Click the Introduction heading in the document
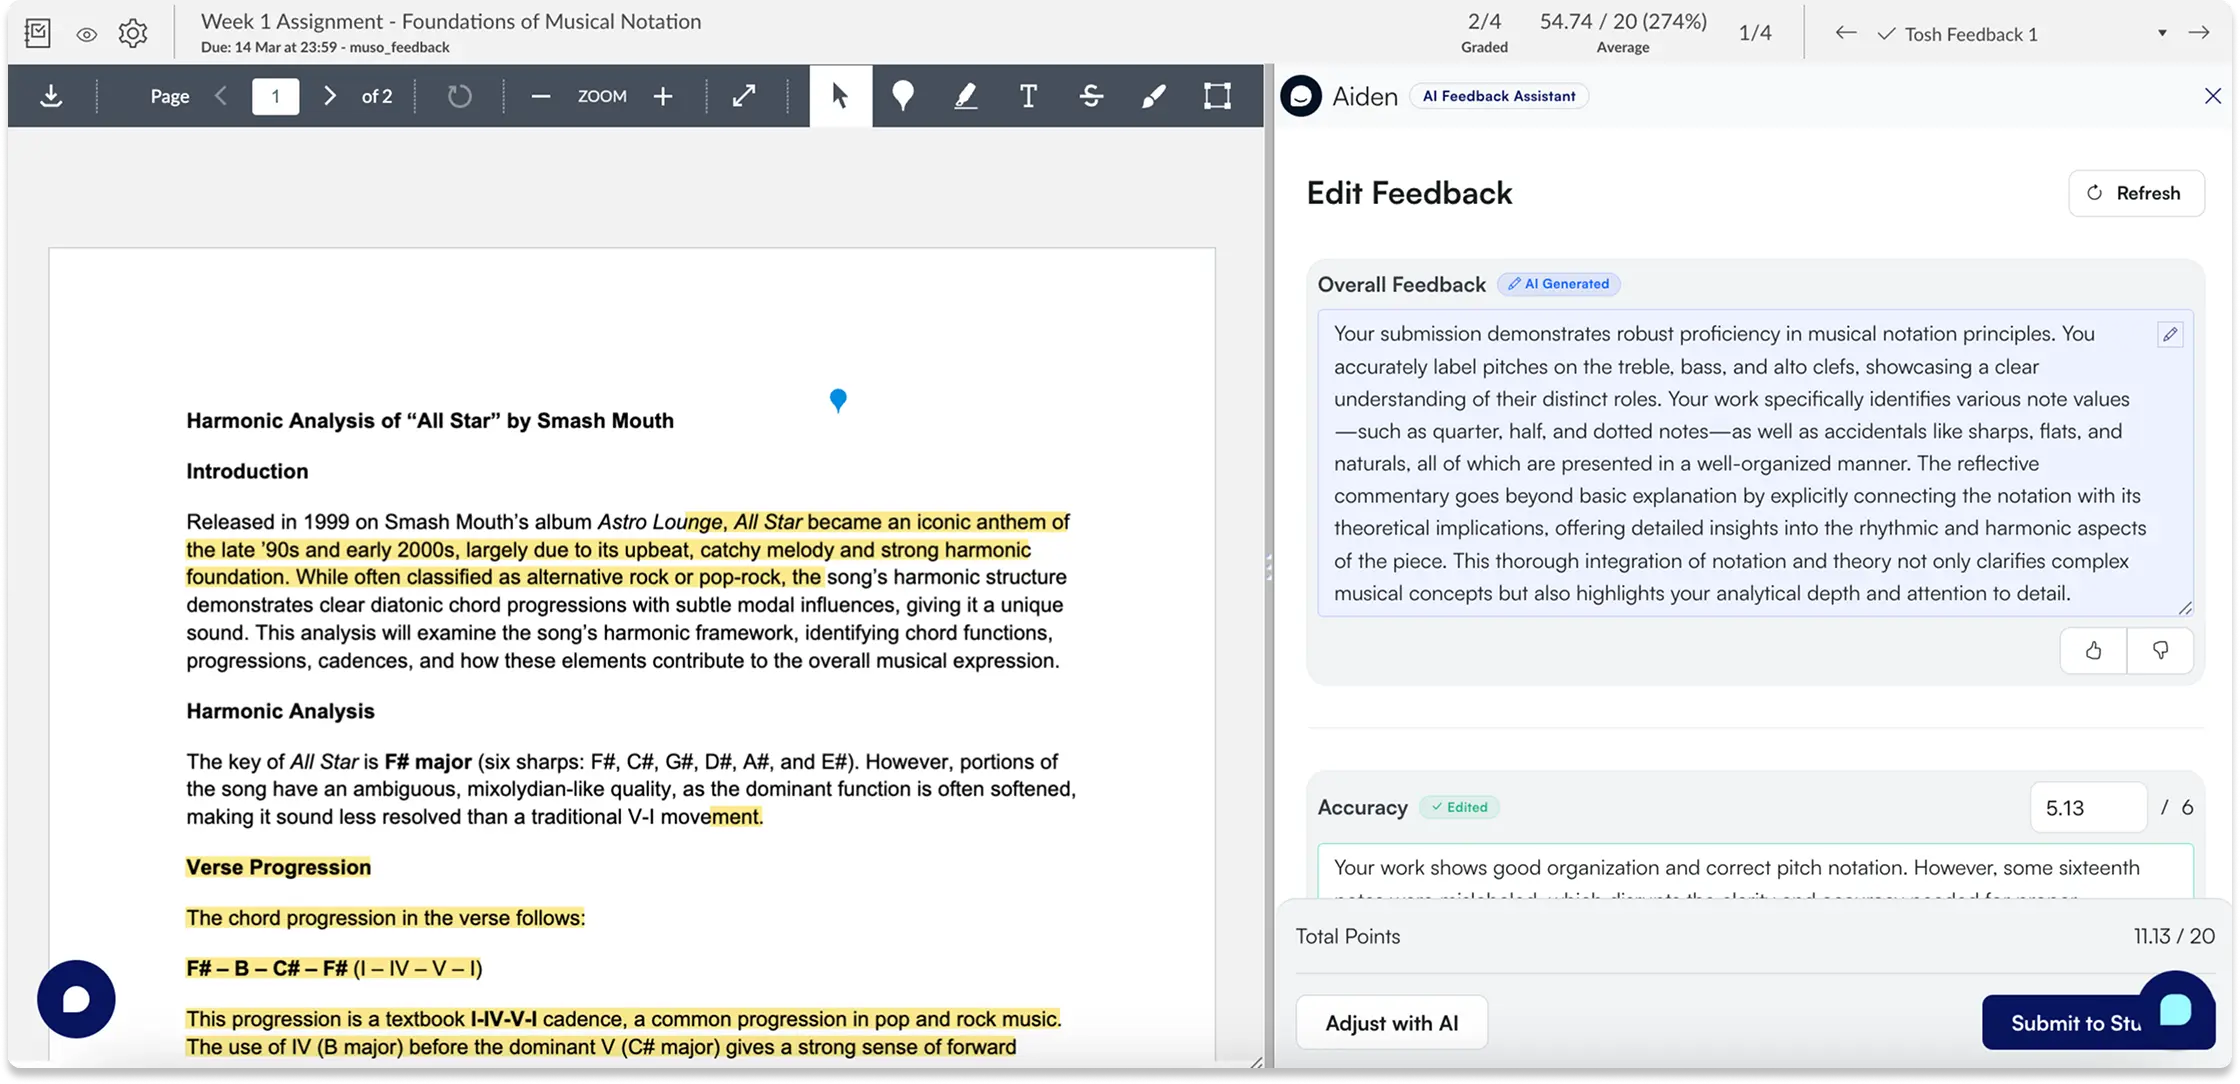 click(247, 471)
